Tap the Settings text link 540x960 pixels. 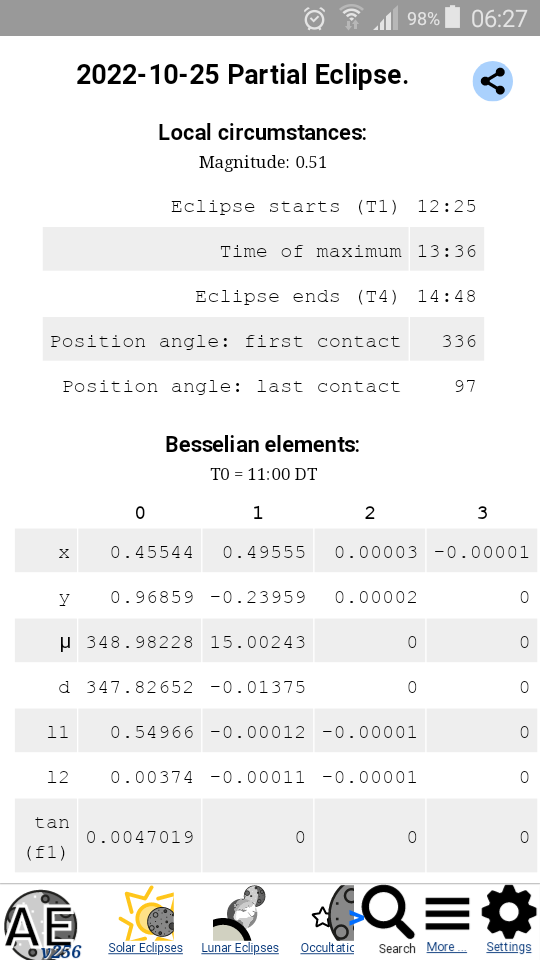point(509,947)
